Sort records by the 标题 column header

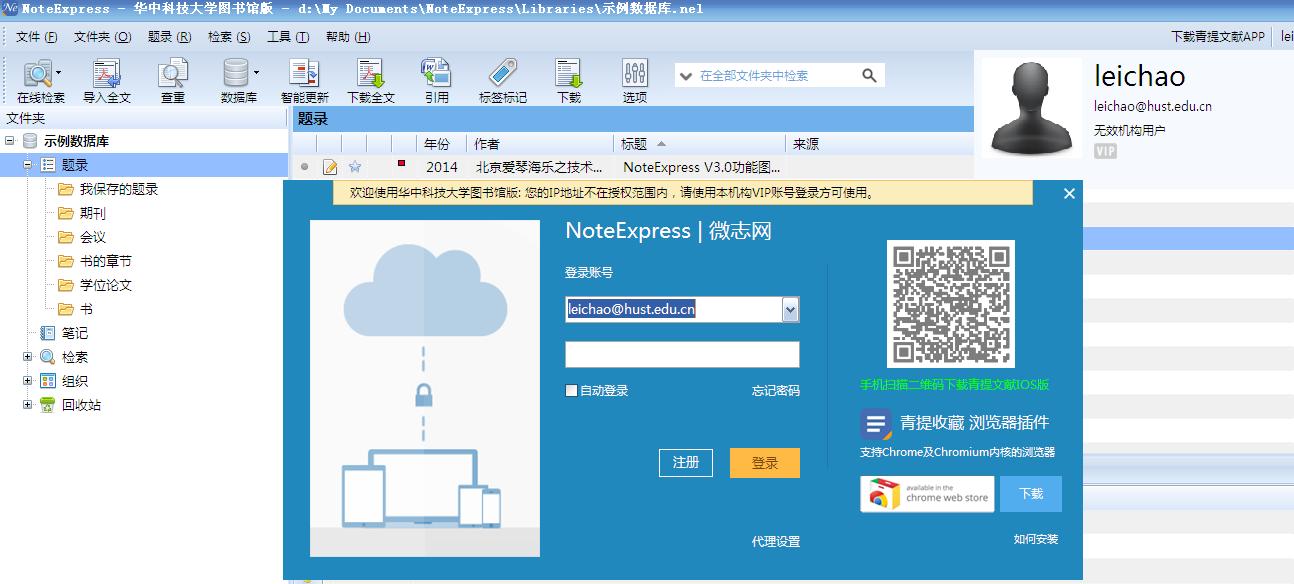point(699,144)
